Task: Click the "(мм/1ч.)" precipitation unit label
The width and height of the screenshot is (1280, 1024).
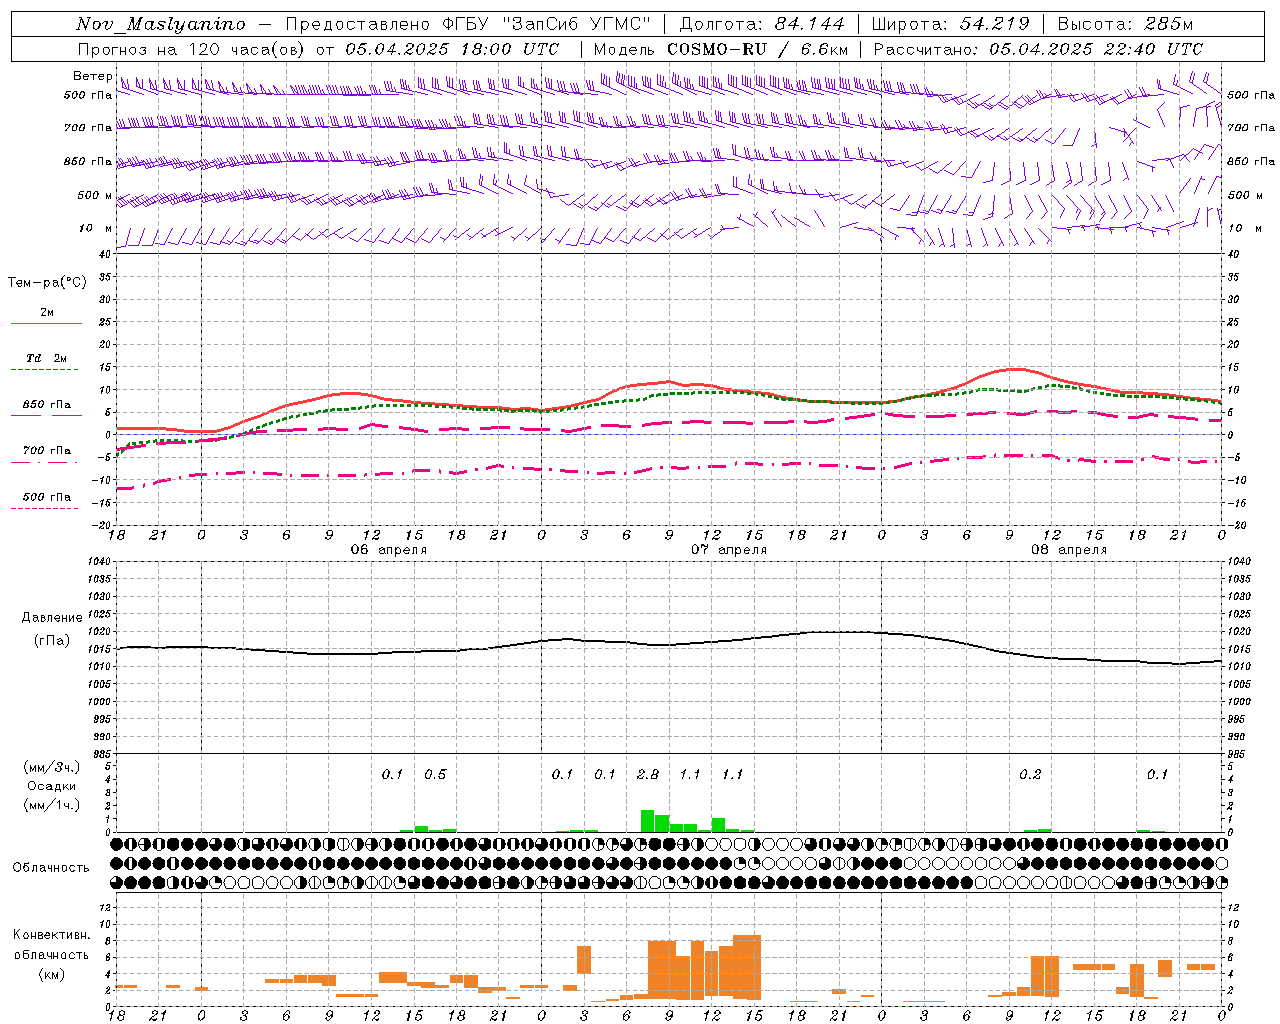Action: click(x=52, y=805)
